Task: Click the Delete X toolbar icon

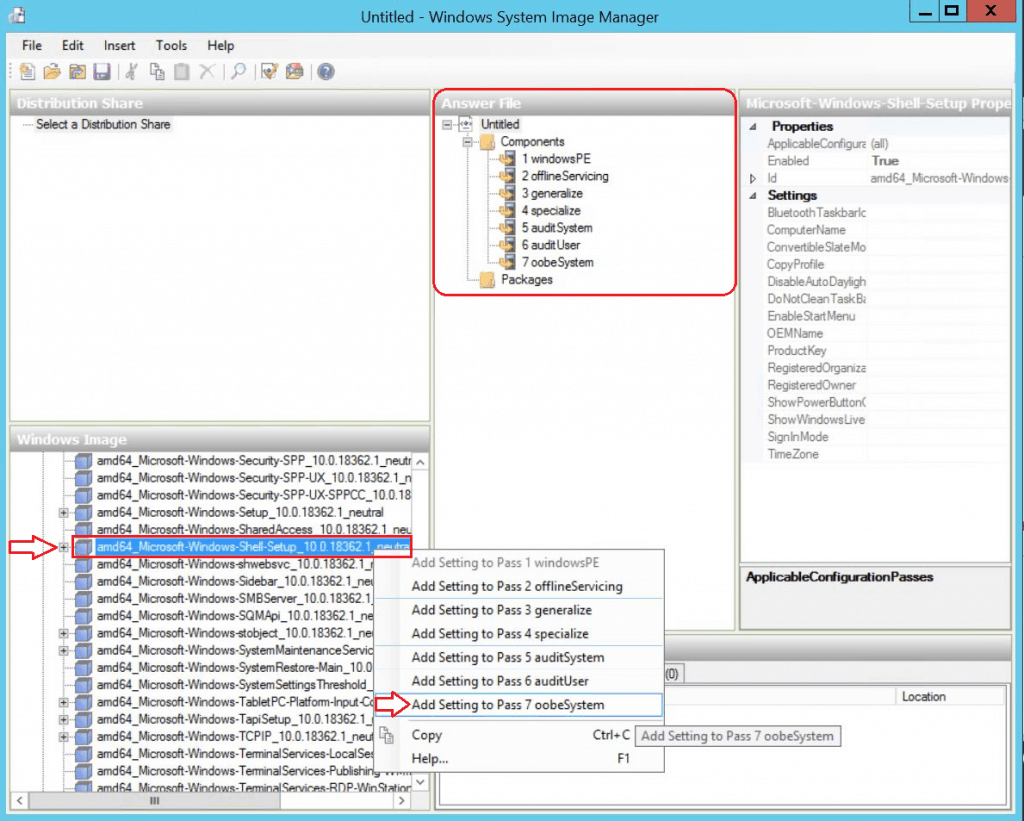Action: tap(207, 71)
